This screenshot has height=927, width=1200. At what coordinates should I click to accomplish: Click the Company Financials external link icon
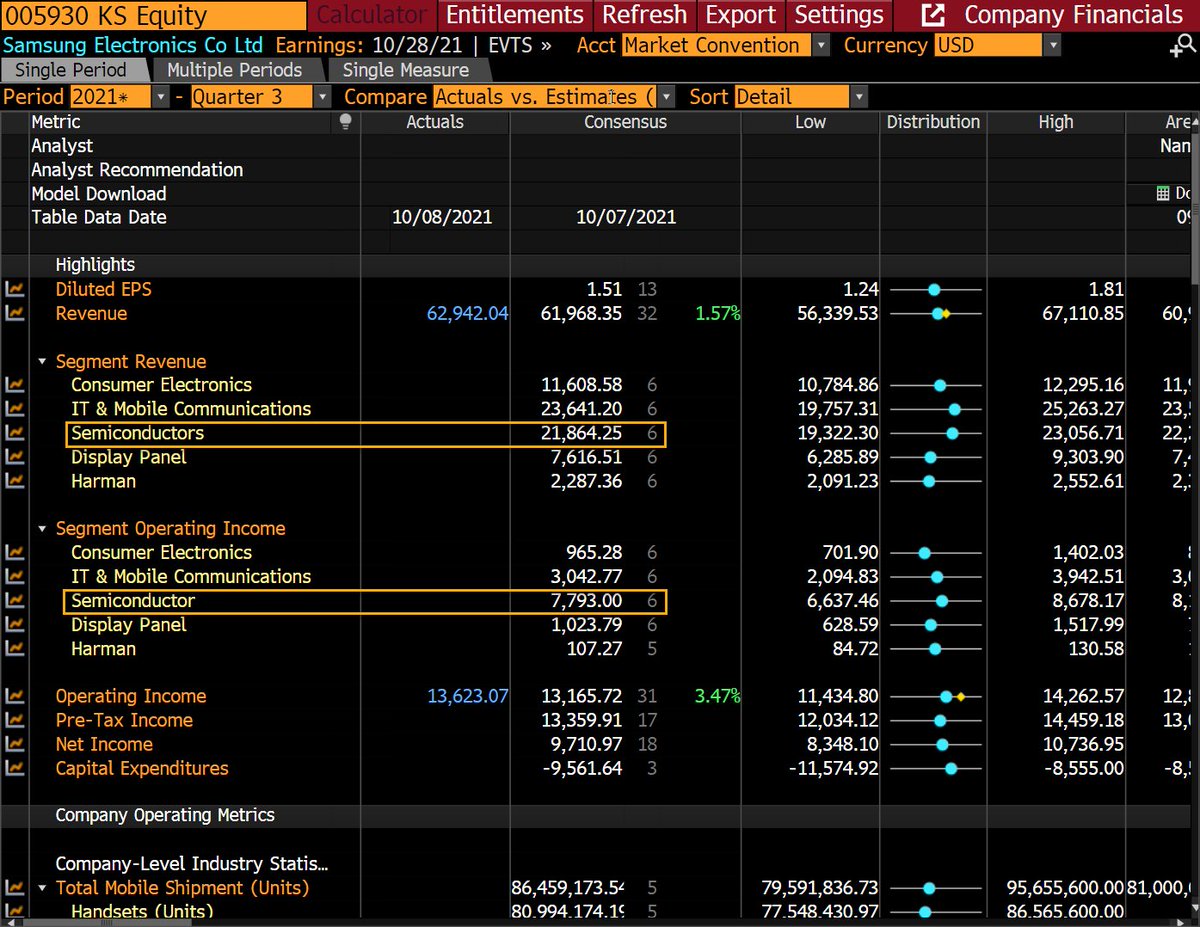932,15
